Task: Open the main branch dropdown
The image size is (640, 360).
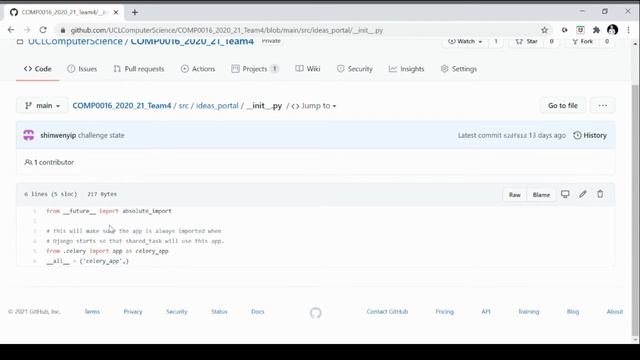Action: 42,106
